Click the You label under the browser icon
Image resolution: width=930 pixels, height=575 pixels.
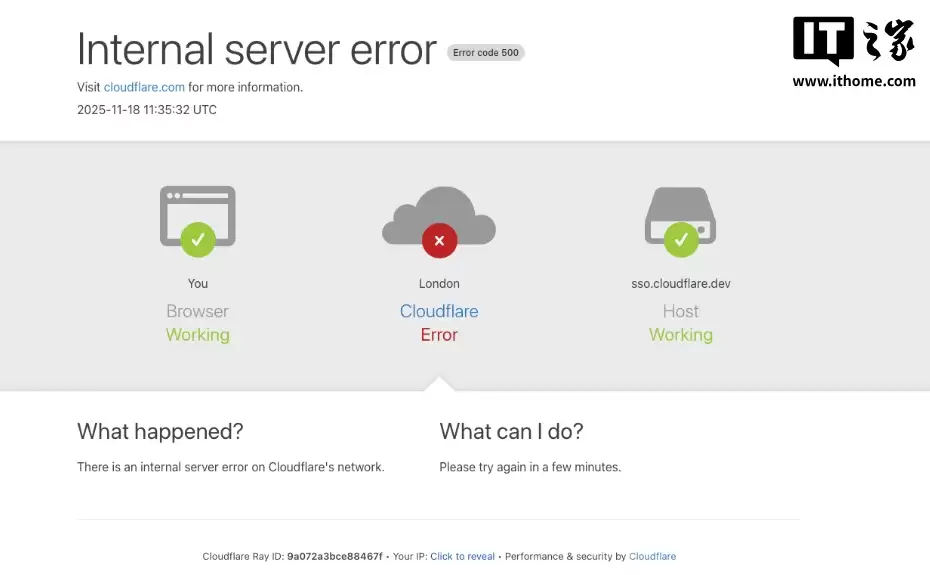point(198,284)
